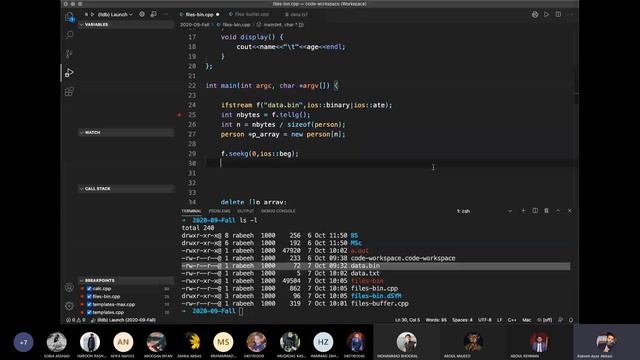Switch to the files-buffer.cpp editor tab
The width and height of the screenshot is (640, 360).
click(x=249, y=14)
